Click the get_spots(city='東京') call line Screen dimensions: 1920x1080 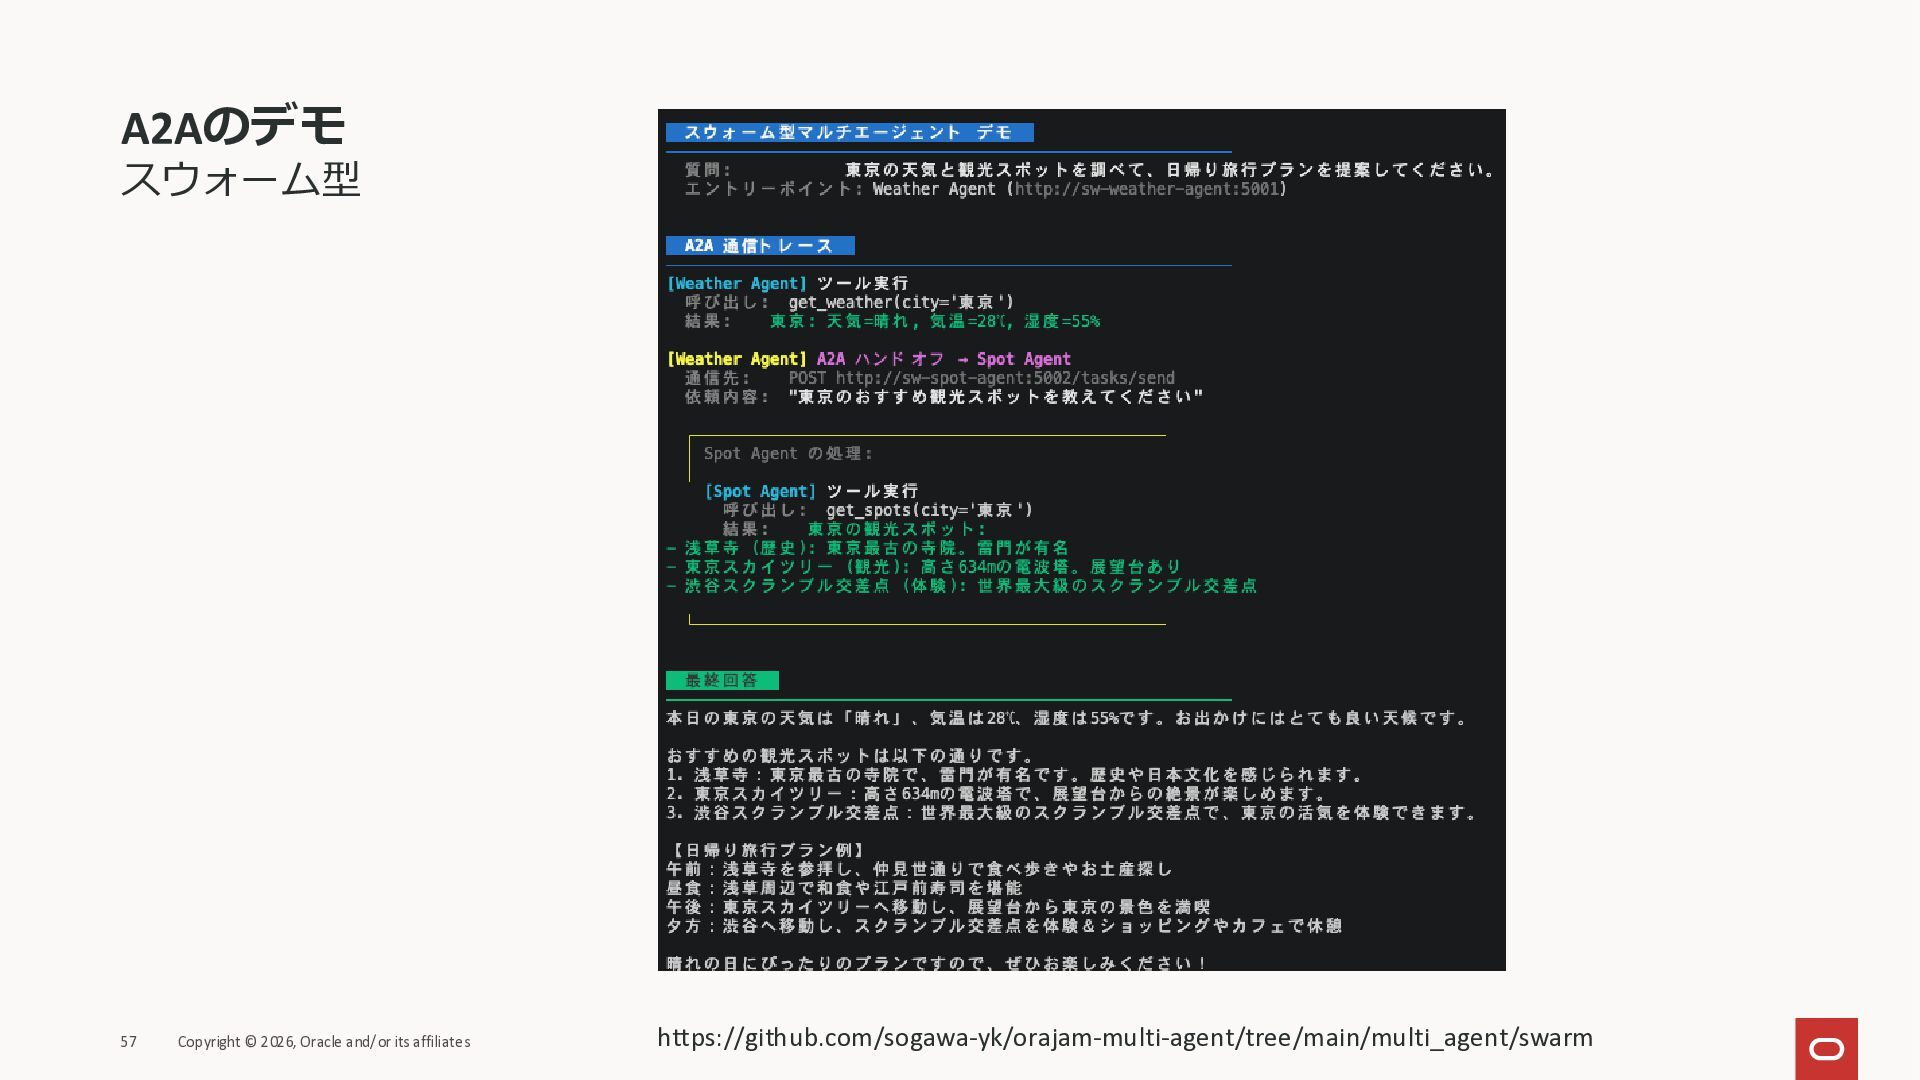coord(929,510)
